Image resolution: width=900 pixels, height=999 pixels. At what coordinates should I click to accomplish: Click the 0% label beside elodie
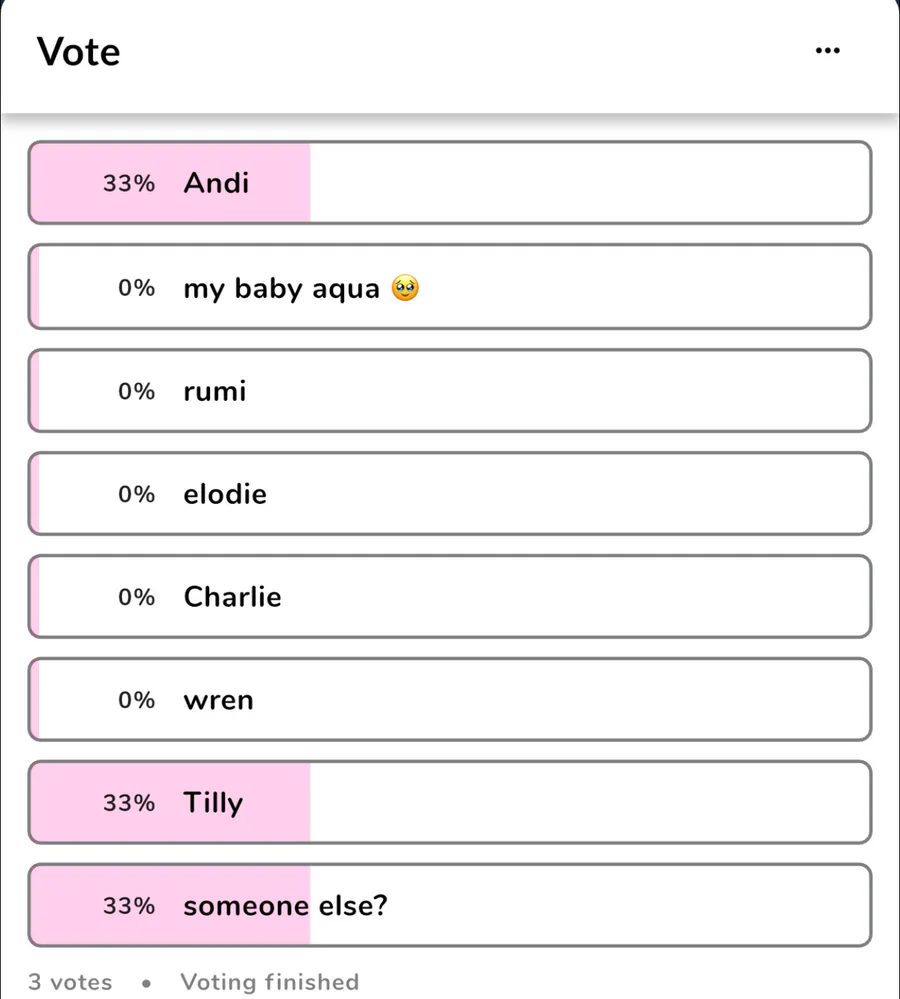click(x=137, y=494)
